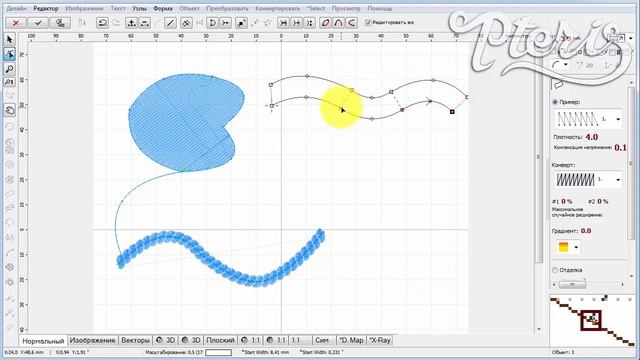This screenshot has height=360, width=640.
Task: Click the red arch curve icon
Action: (338, 23)
